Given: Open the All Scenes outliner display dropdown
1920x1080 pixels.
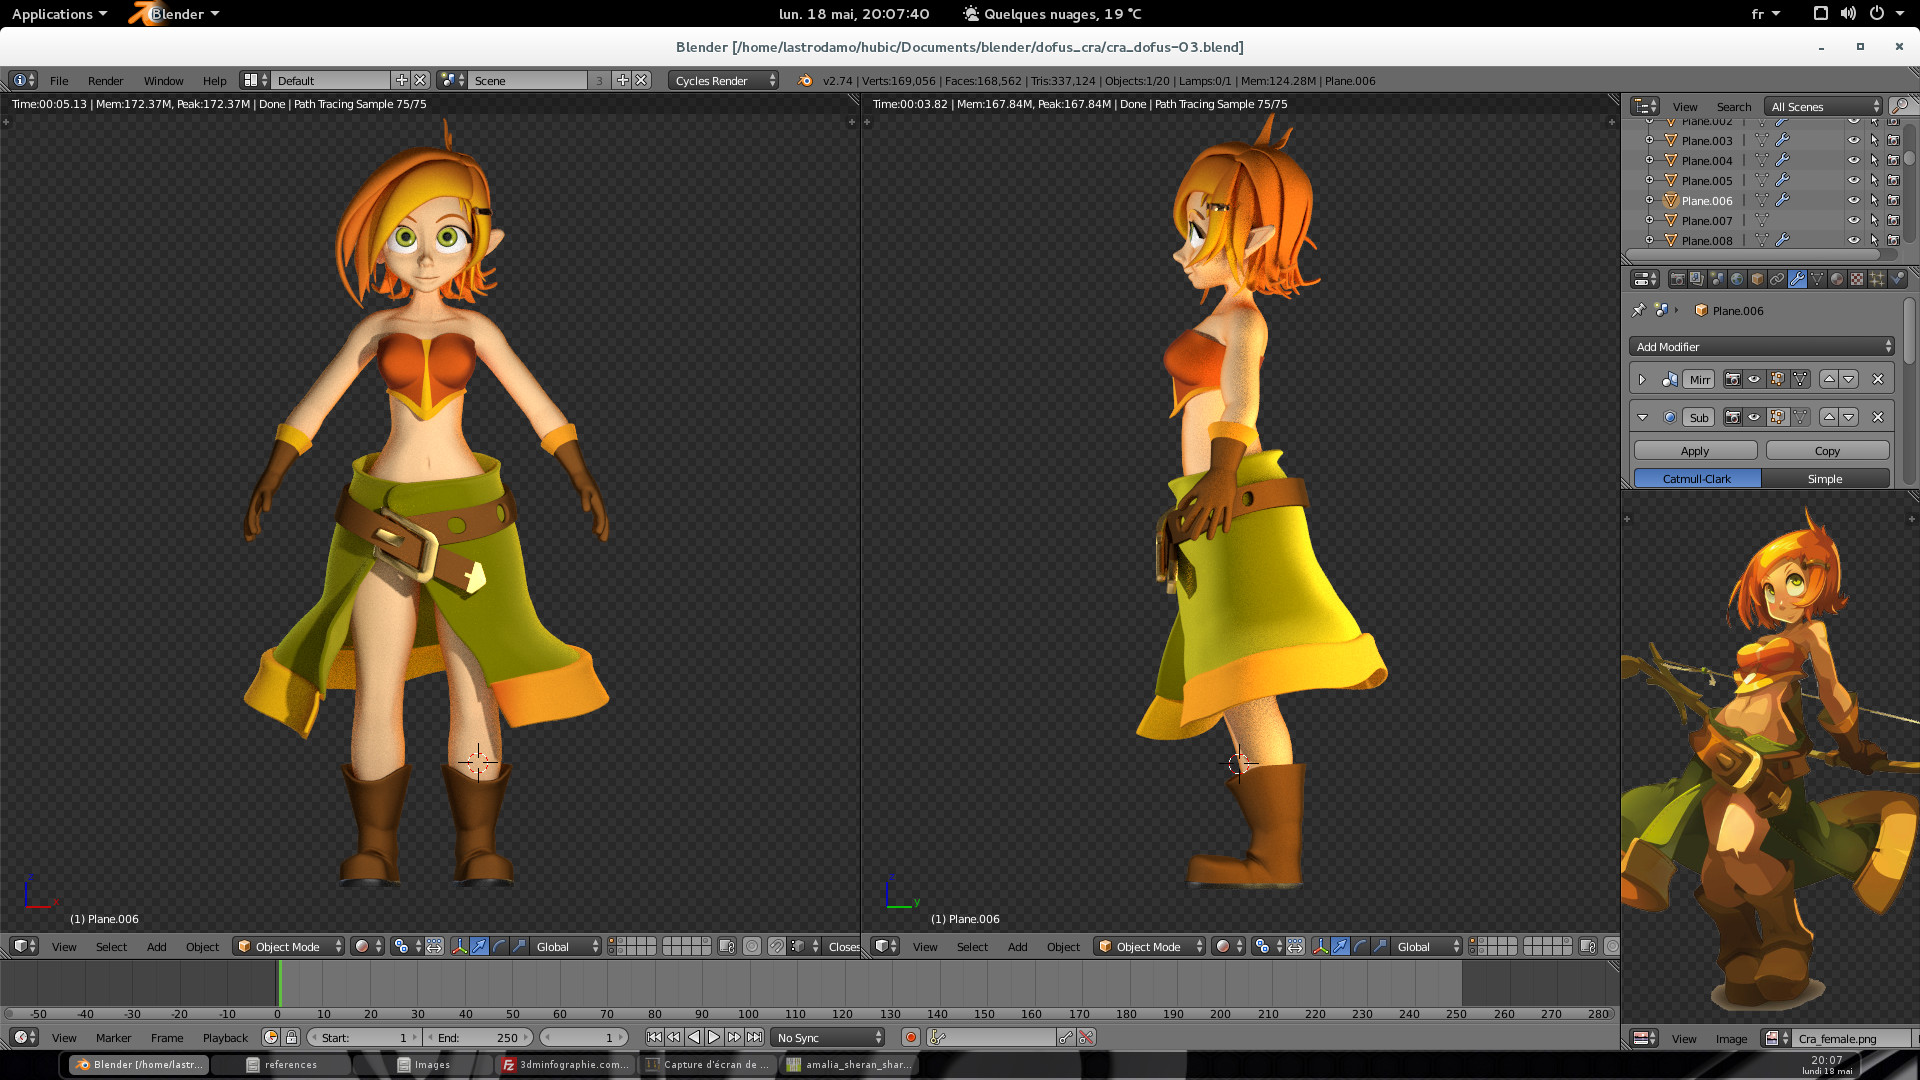Looking at the screenshot, I should coord(1824,107).
